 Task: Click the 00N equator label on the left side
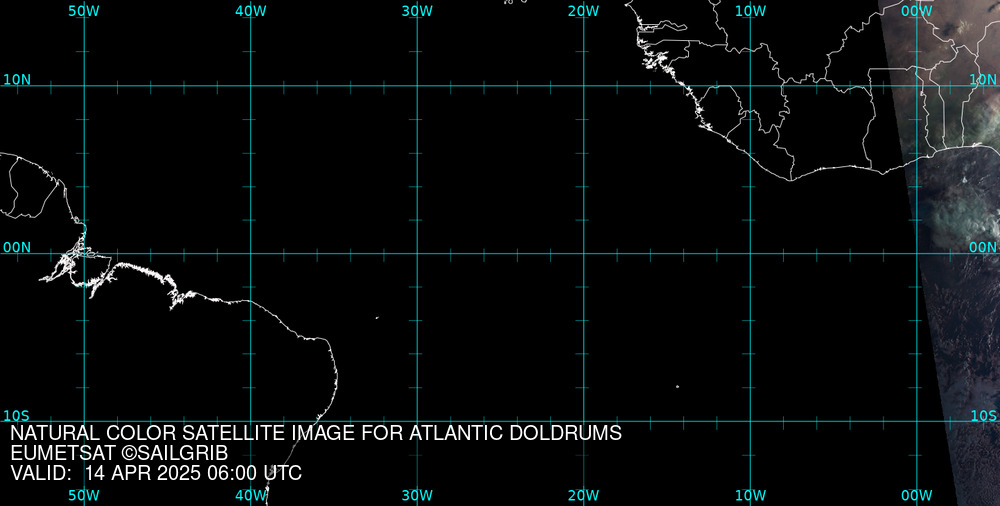pyautogui.click(x=17, y=248)
